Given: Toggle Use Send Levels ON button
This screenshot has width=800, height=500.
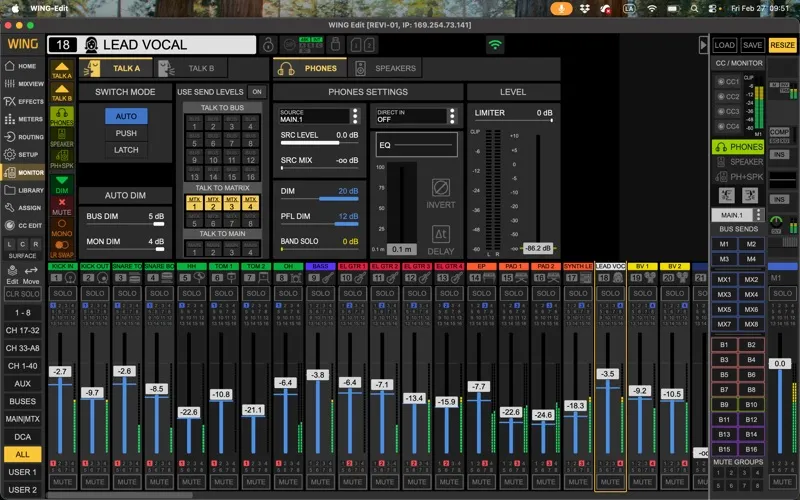Looking at the screenshot, I should point(257,92).
